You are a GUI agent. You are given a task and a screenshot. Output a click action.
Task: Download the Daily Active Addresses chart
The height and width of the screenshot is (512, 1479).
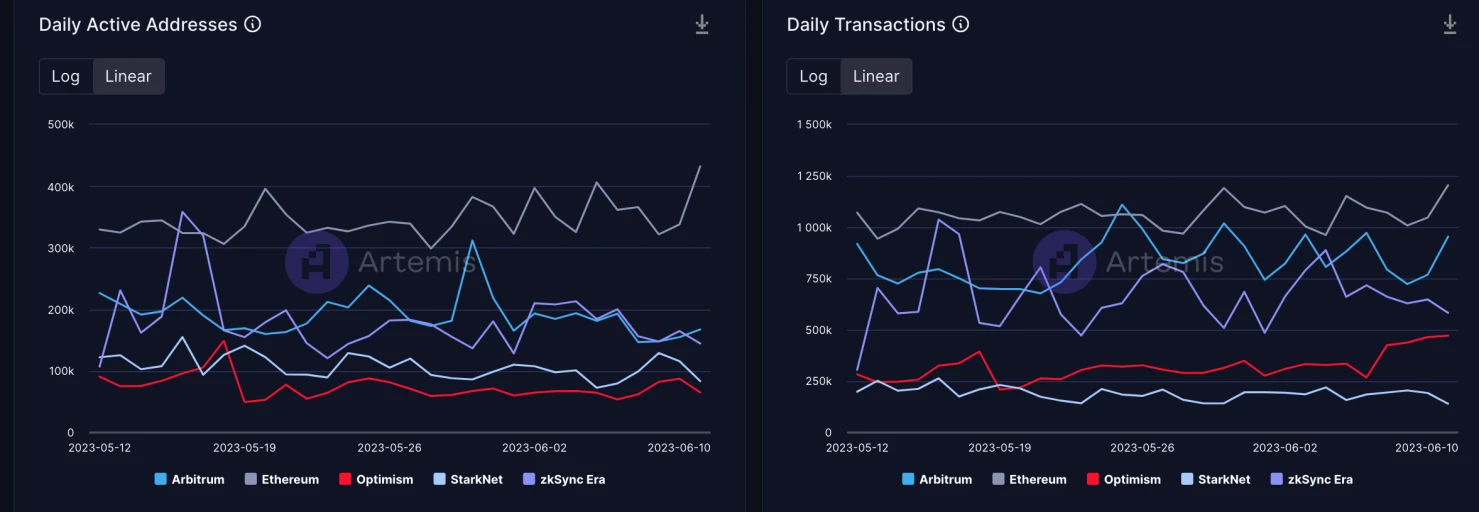(702, 25)
